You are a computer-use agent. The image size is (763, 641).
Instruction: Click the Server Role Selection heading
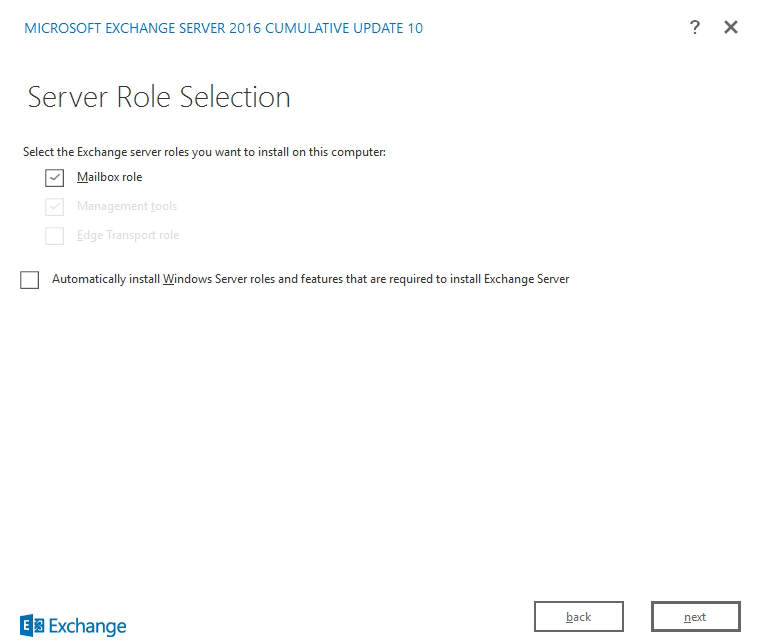159,97
